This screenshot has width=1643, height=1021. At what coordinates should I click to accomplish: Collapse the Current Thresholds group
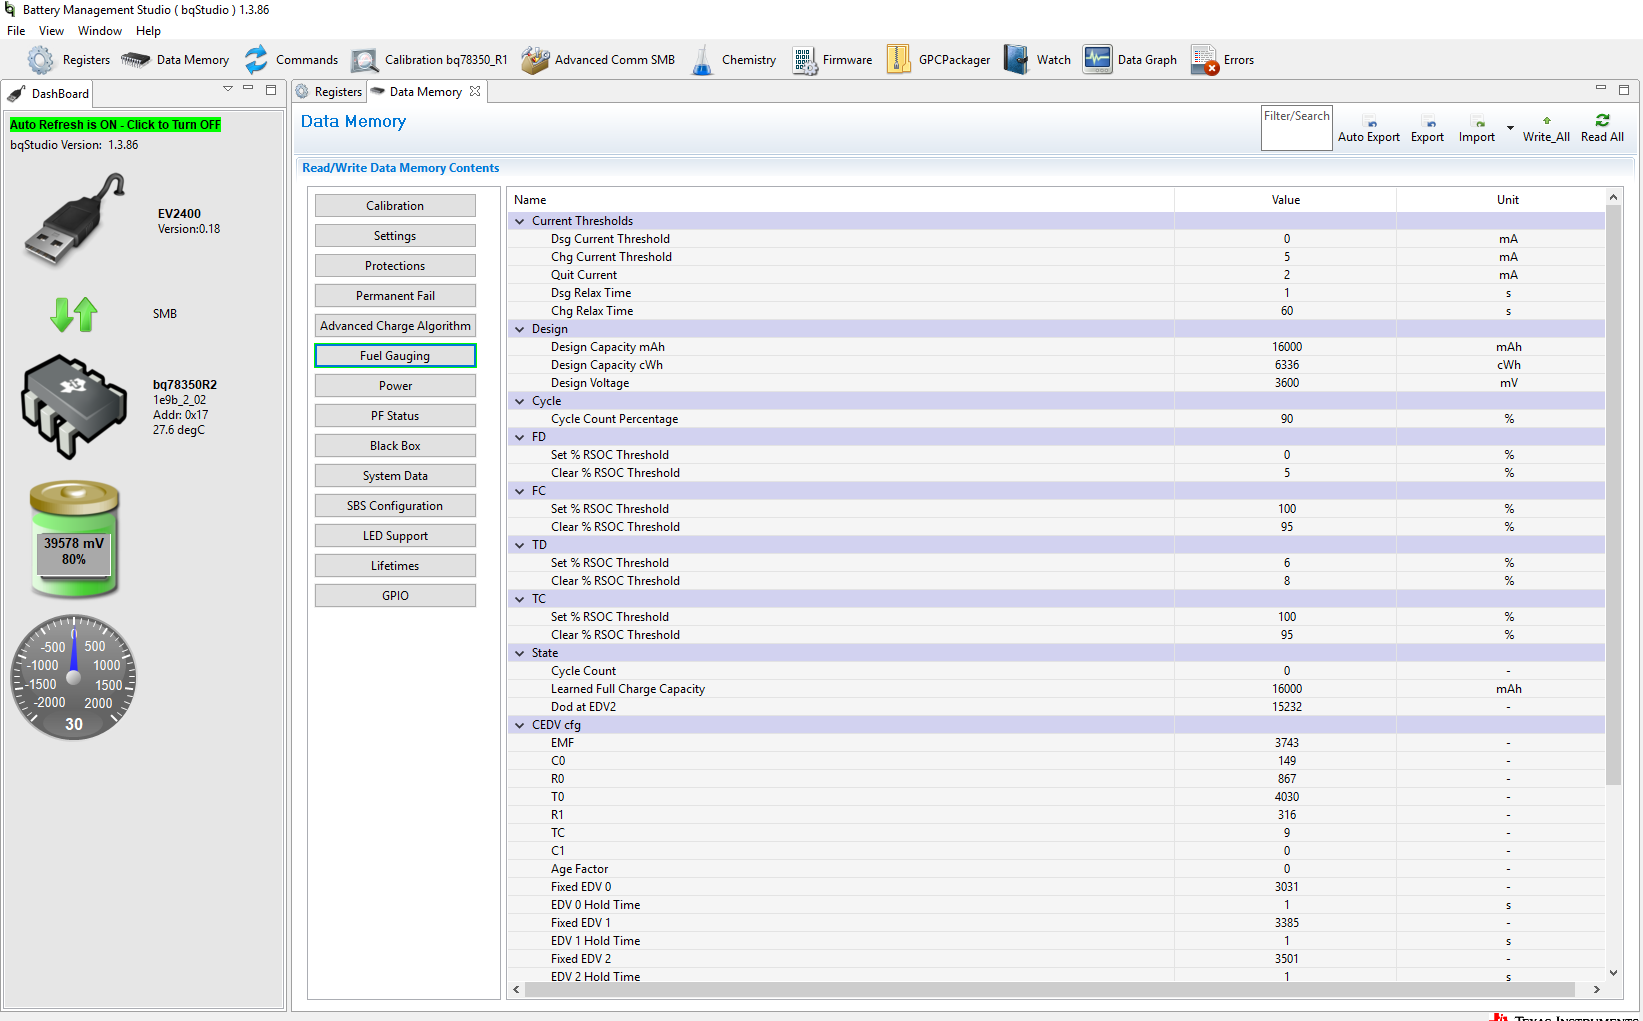[519, 221]
